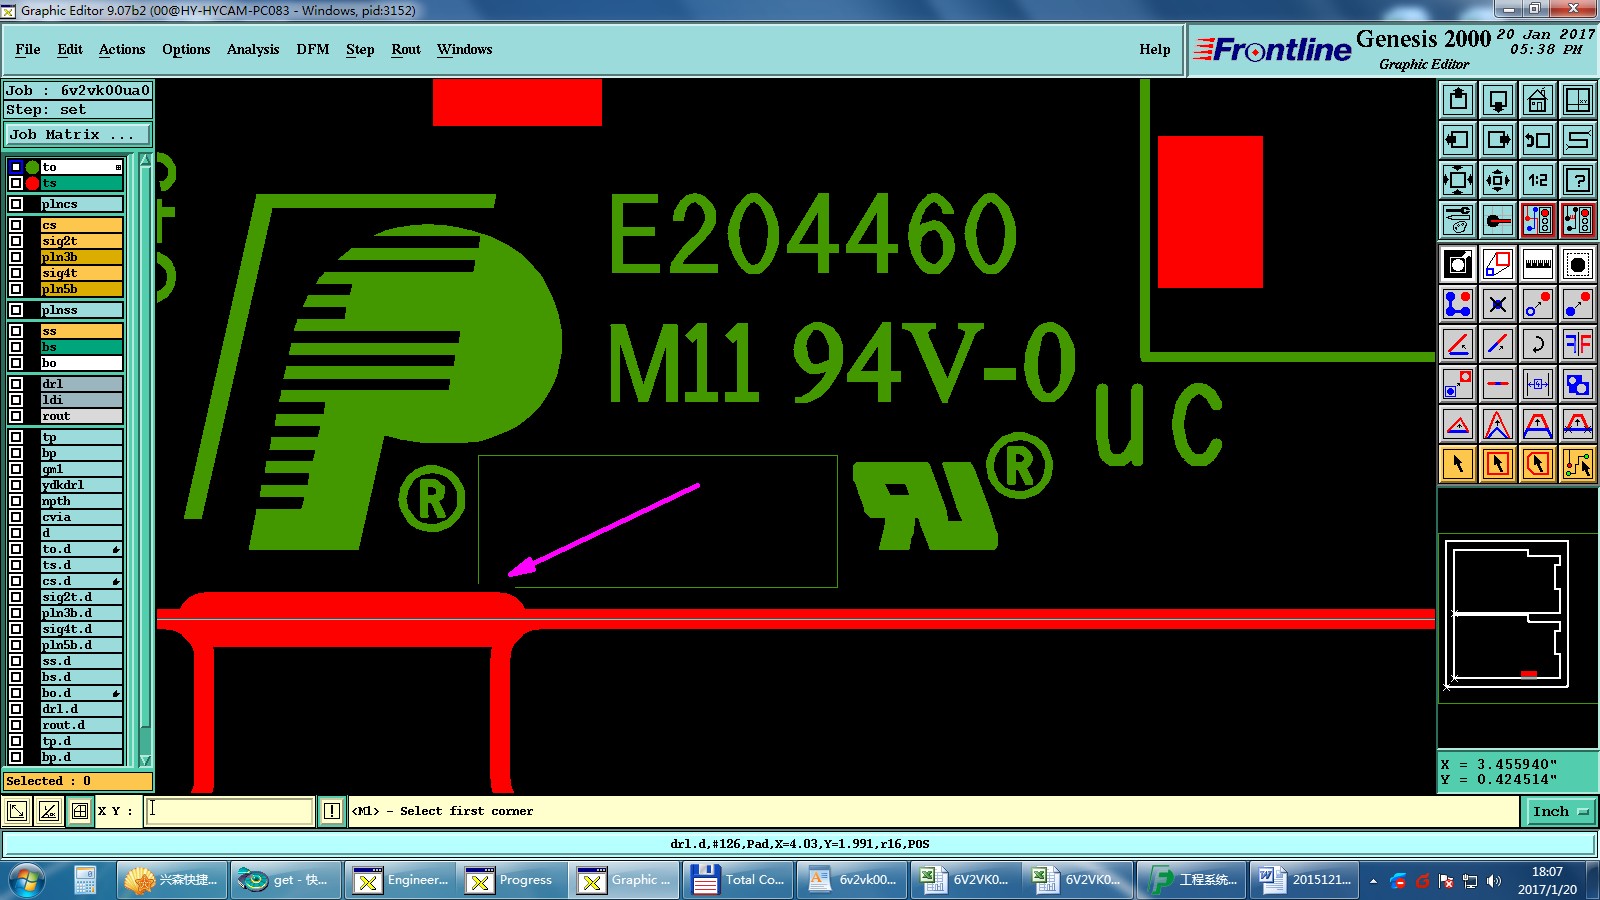Open the wrench and palette display settings icon
Viewport: 1600px width, 900px height.
(1458, 220)
